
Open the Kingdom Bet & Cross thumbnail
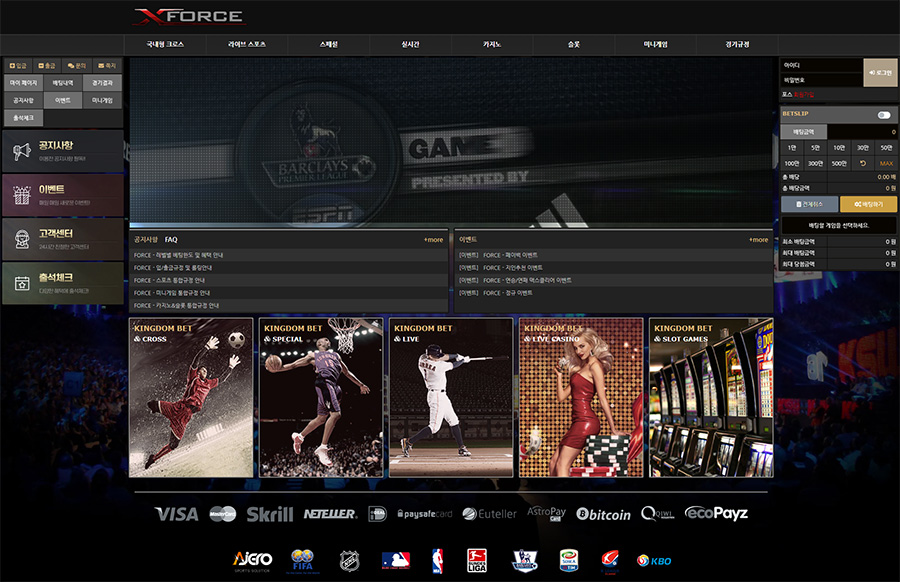pyautogui.click(x=191, y=397)
